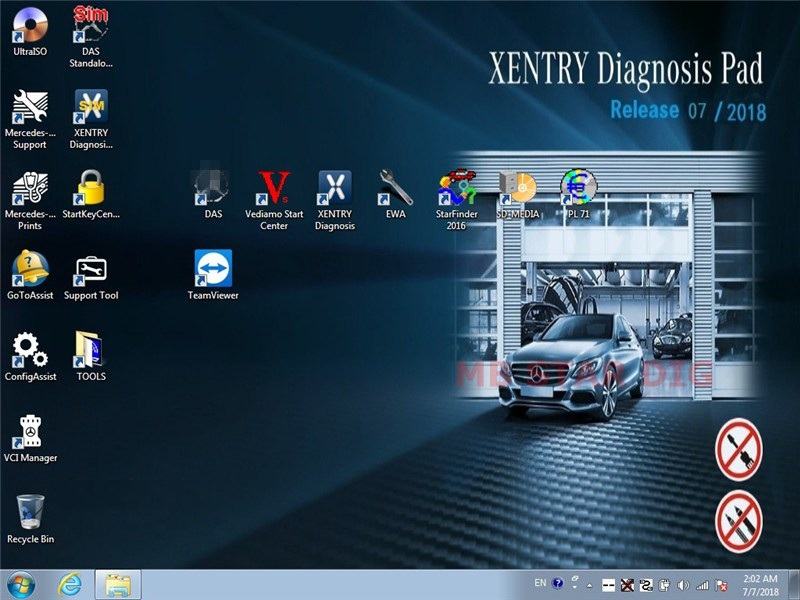The width and height of the screenshot is (800, 600).
Task: Click the Windows Start button
Action: pyautogui.click(x=21, y=583)
